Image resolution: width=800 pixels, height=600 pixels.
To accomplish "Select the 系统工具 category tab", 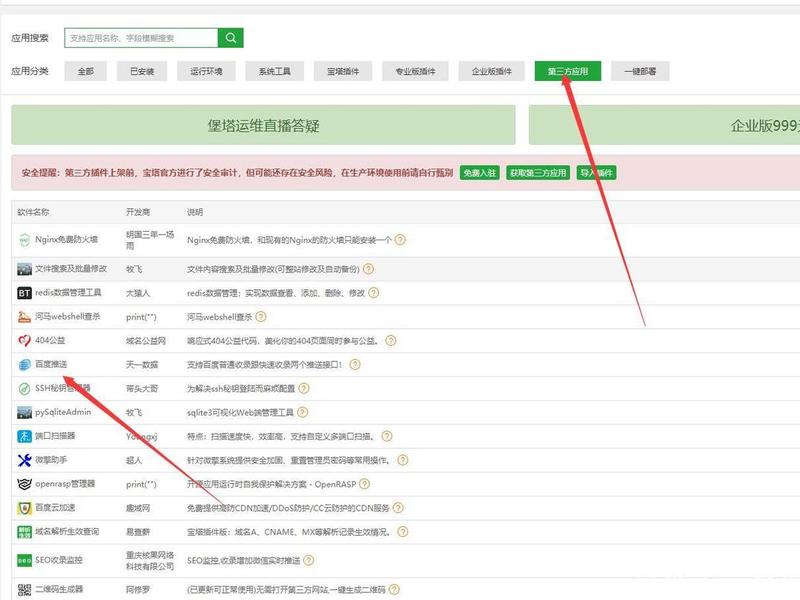I will [274, 71].
